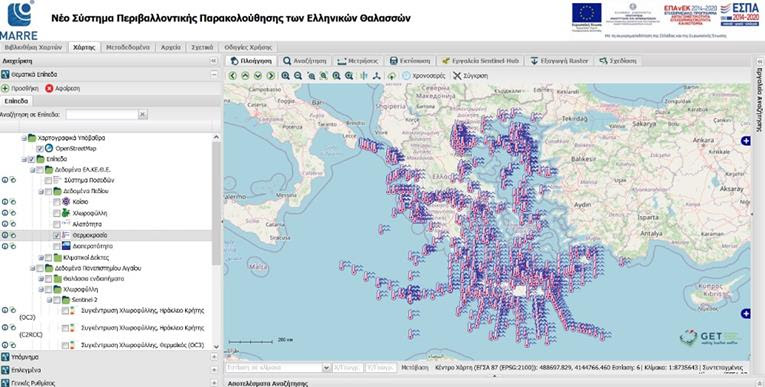Toggle the OpenStreetMap basemap checkbox

click(40, 148)
